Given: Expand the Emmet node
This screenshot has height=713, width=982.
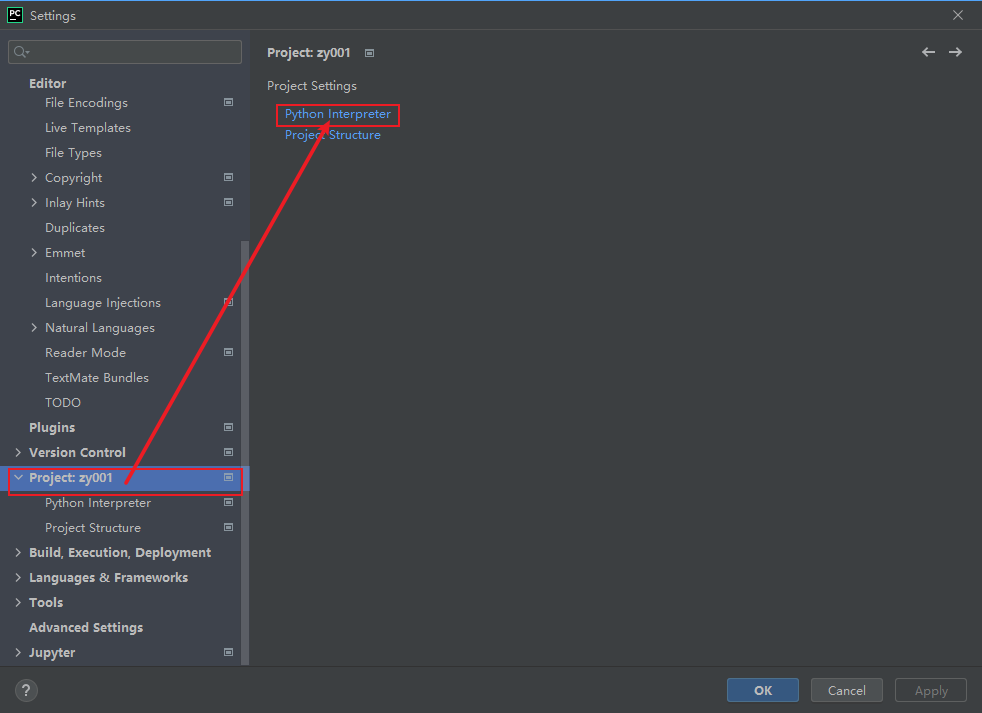Looking at the screenshot, I should (x=34, y=252).
